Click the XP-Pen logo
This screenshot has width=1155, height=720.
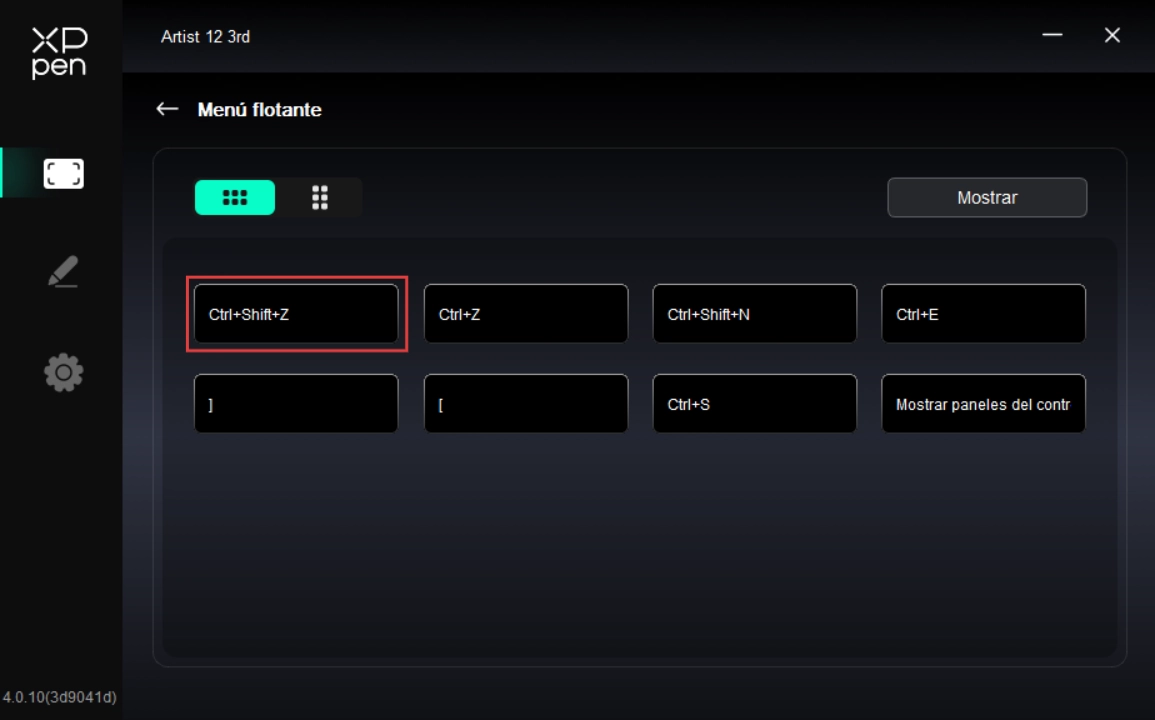click(59, 52)
